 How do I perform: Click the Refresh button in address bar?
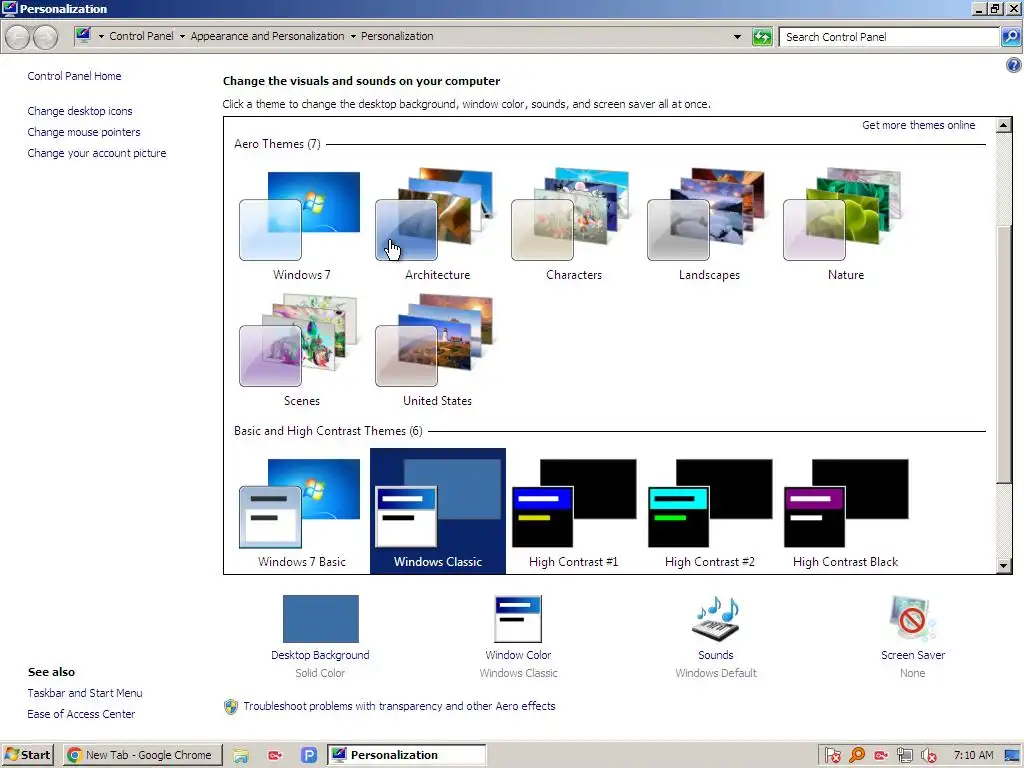(761, 37)
